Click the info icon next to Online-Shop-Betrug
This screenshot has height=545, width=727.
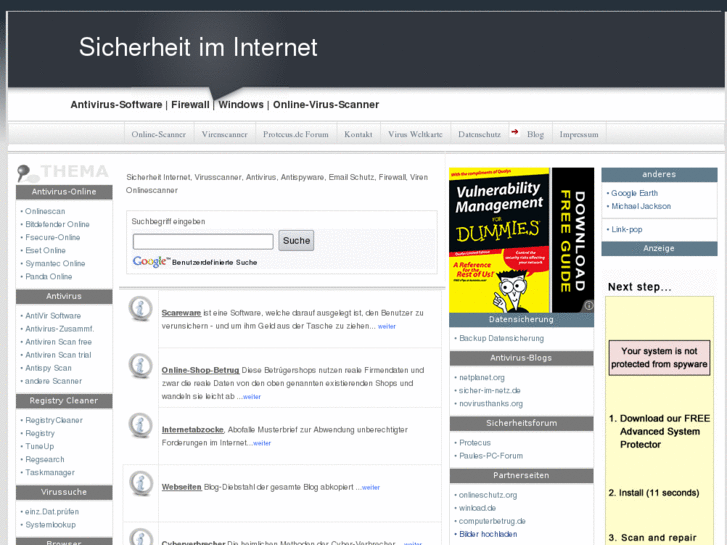click(141, 366)
